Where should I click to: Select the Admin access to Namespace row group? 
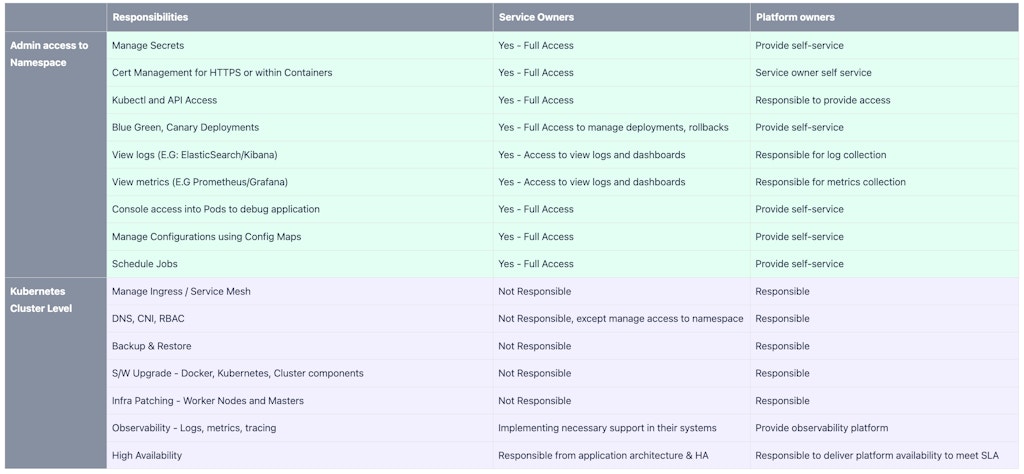click(49, 54)
